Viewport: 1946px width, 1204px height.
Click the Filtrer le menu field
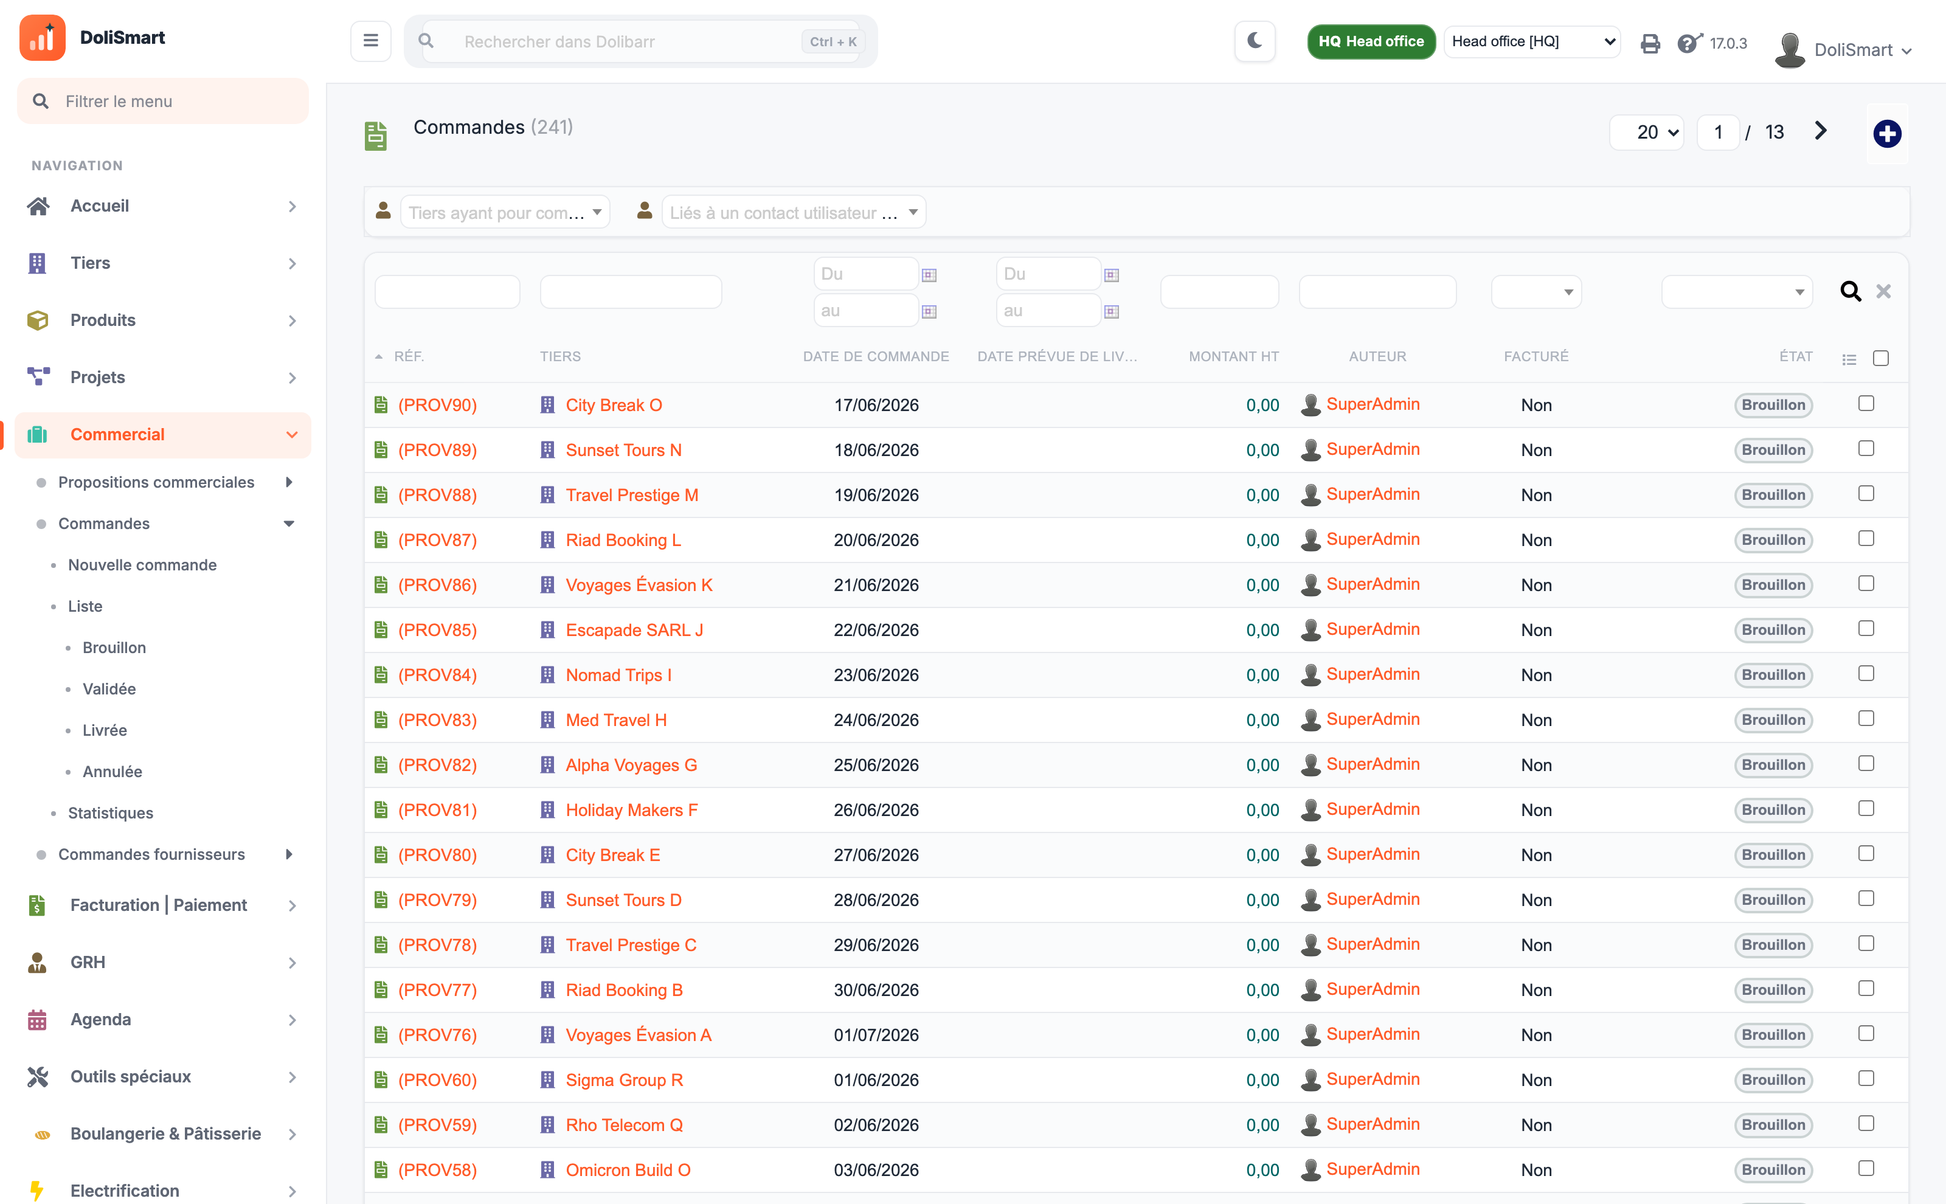point(163,101)
